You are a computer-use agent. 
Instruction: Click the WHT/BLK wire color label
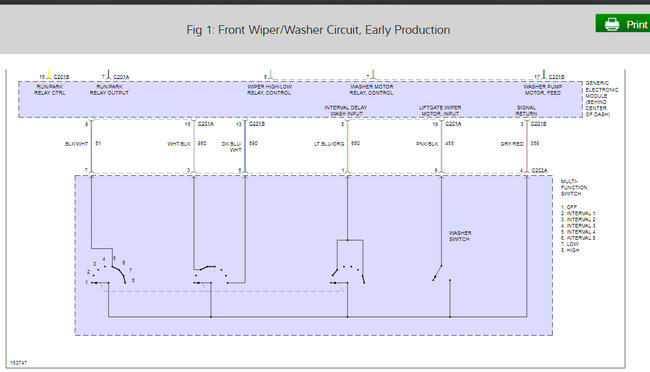click(179, 144)
